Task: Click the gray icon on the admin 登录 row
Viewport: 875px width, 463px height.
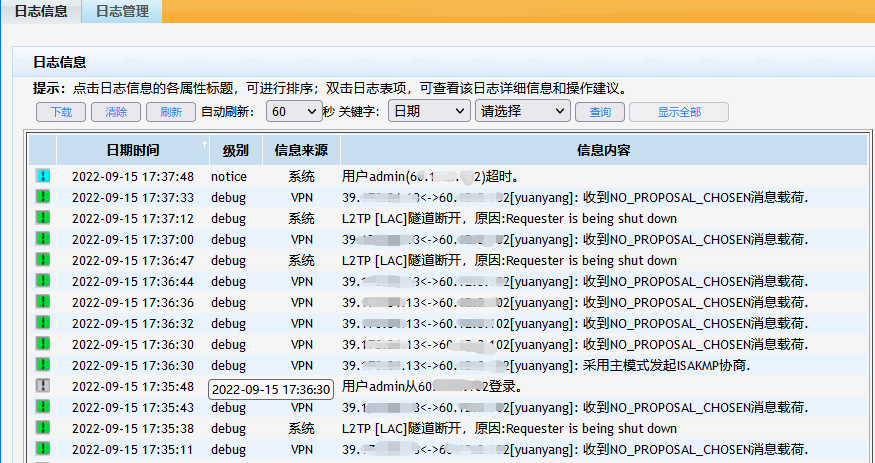Action: (43, 386)
